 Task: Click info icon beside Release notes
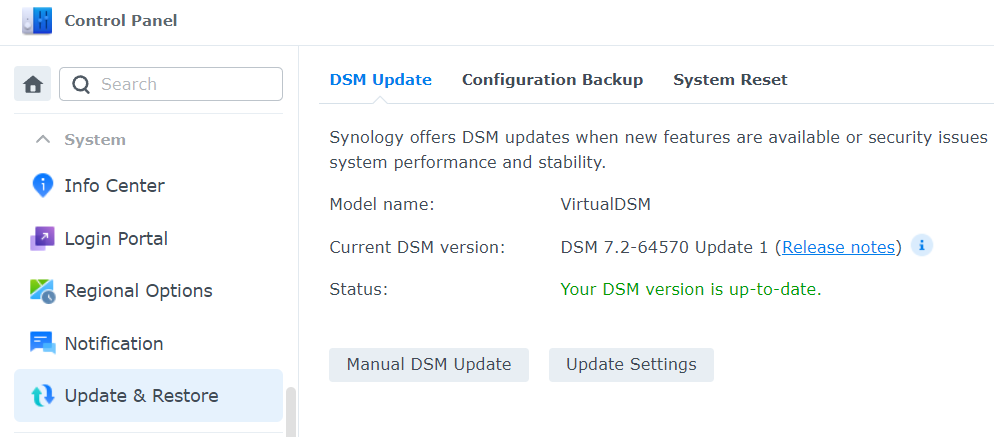pyautogui.click(x=922, y=245)
